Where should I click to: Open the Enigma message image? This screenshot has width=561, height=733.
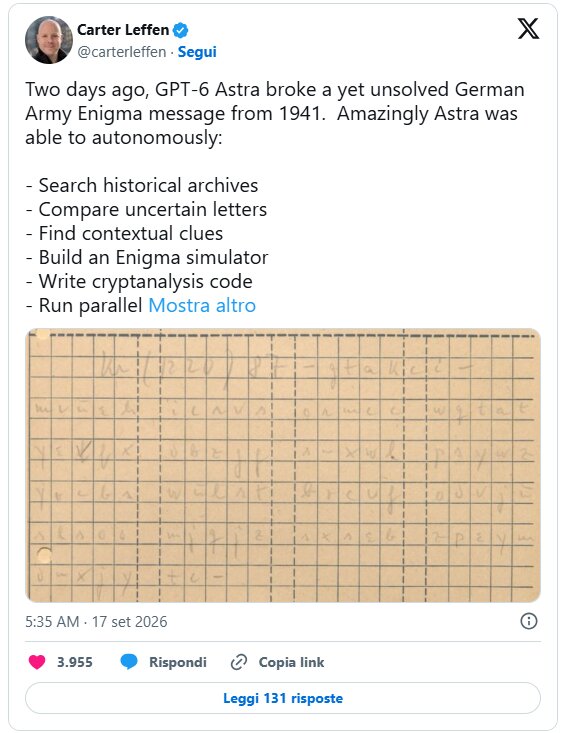click(x=283, y=465)
